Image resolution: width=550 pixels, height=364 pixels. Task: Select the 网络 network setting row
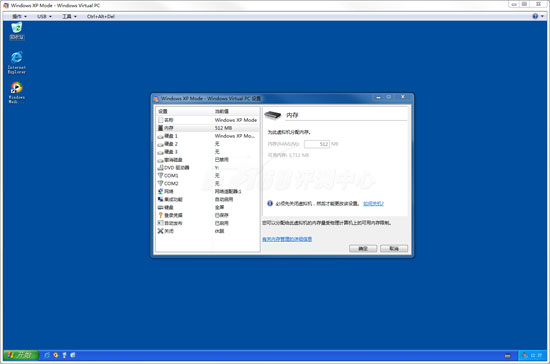tap(207, 191)
